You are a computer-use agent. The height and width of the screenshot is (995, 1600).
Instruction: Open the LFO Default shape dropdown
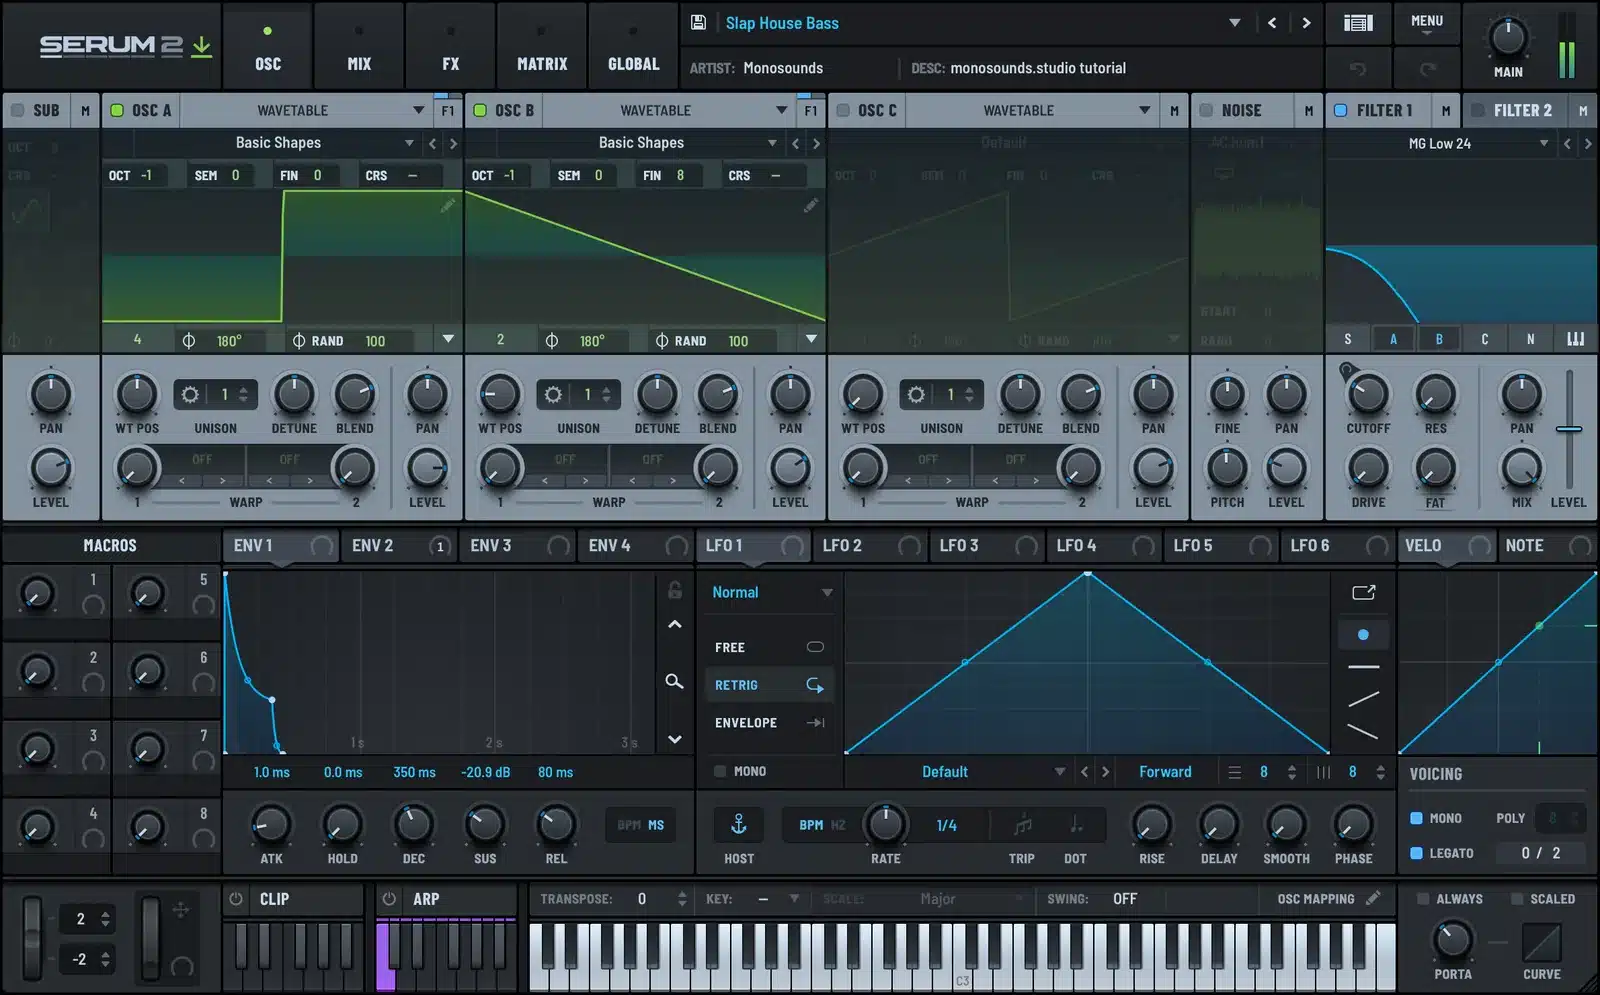[x=958, y=772]
